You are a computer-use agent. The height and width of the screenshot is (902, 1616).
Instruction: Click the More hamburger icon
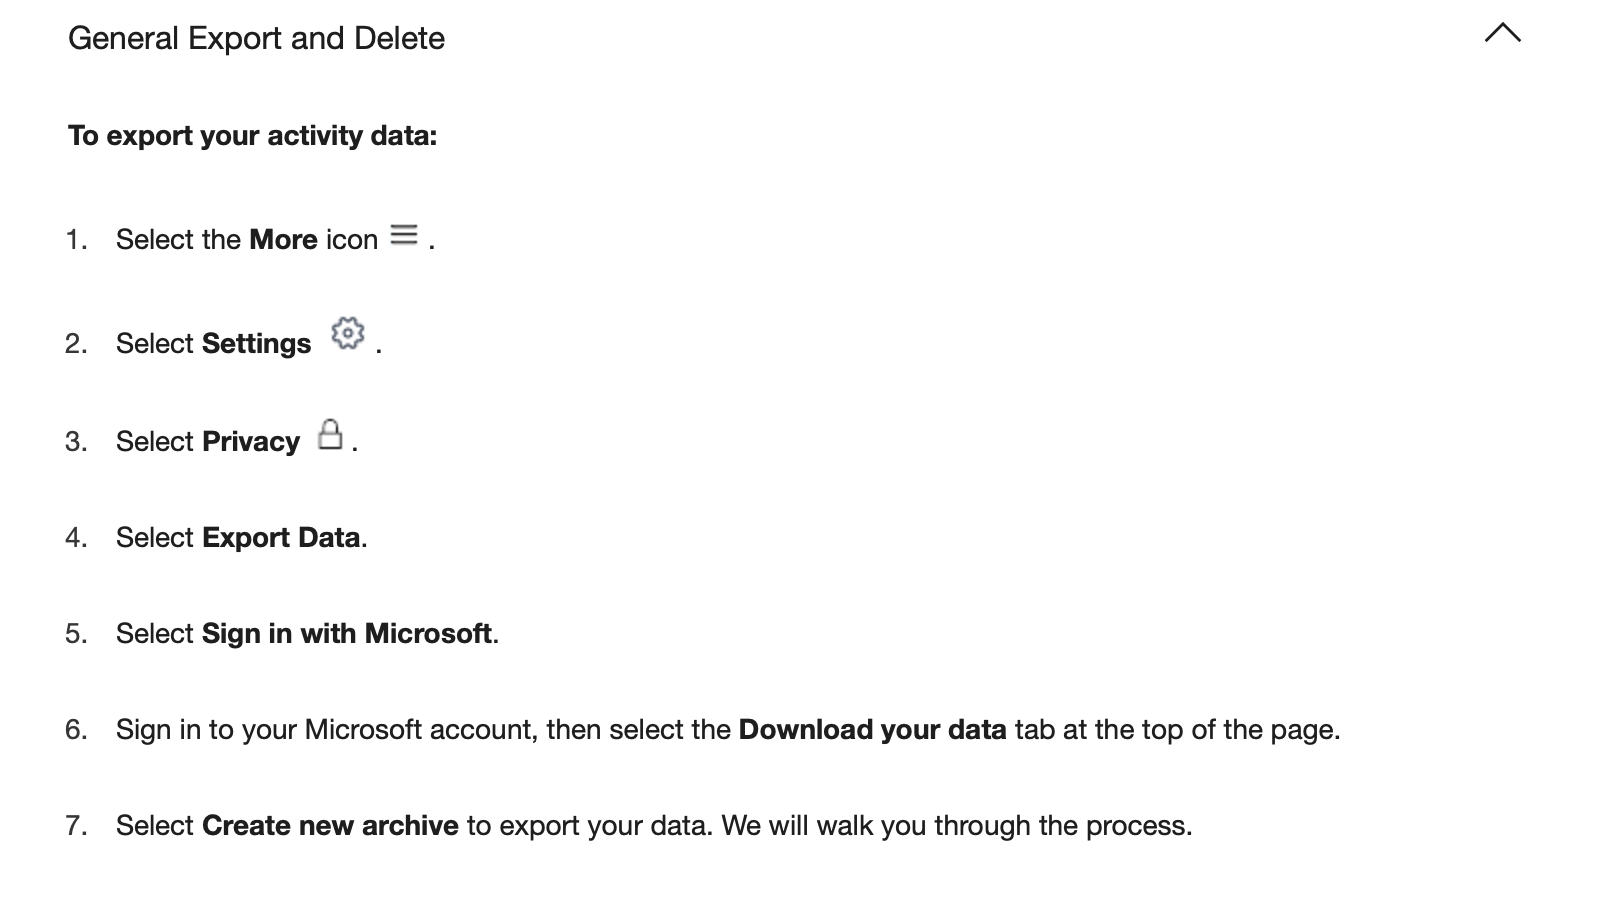[404, 234]
